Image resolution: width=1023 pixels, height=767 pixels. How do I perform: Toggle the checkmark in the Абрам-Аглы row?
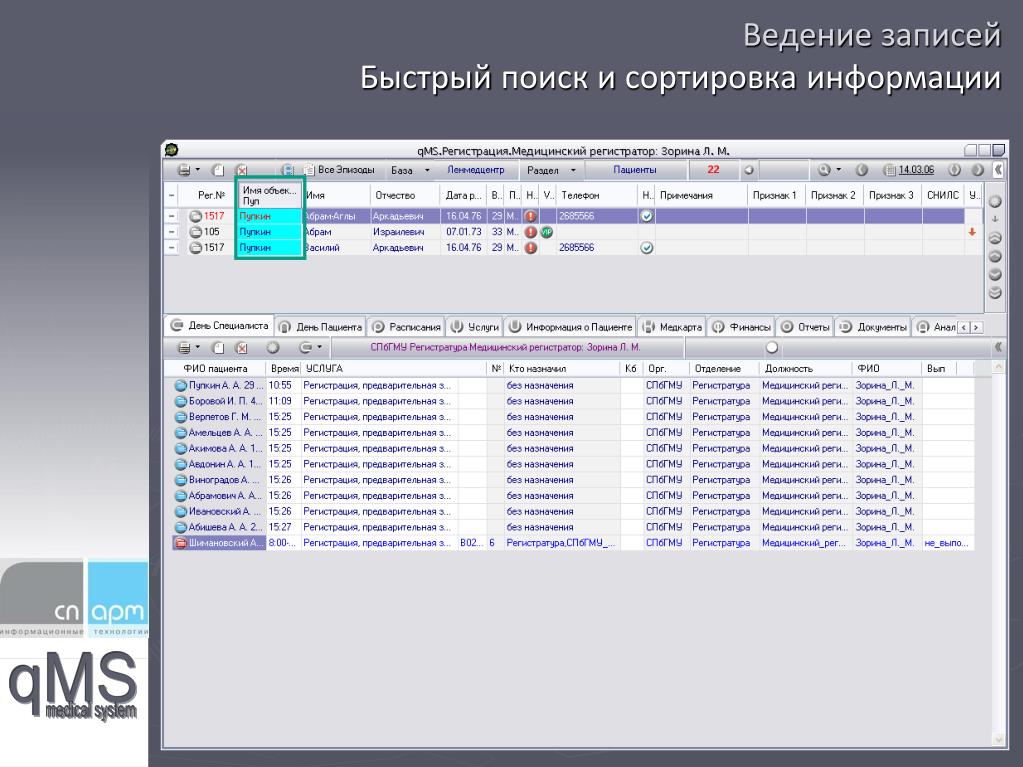pos(647,216)
